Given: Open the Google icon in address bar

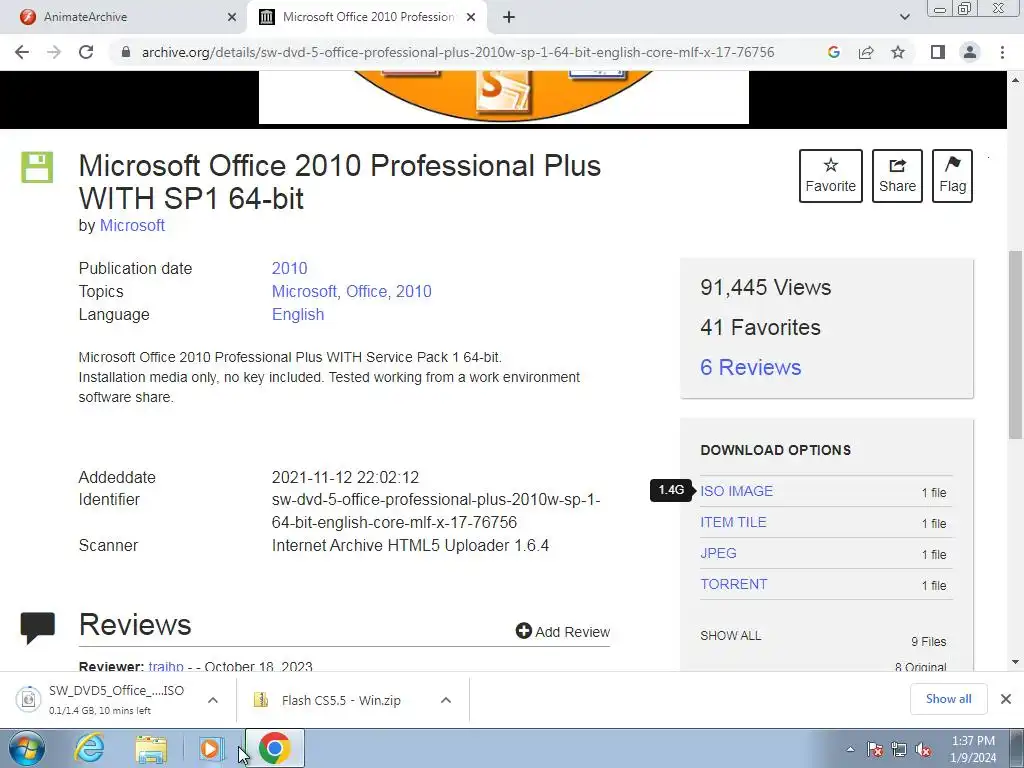Looking at the screenshot, I should click(833, 52).
